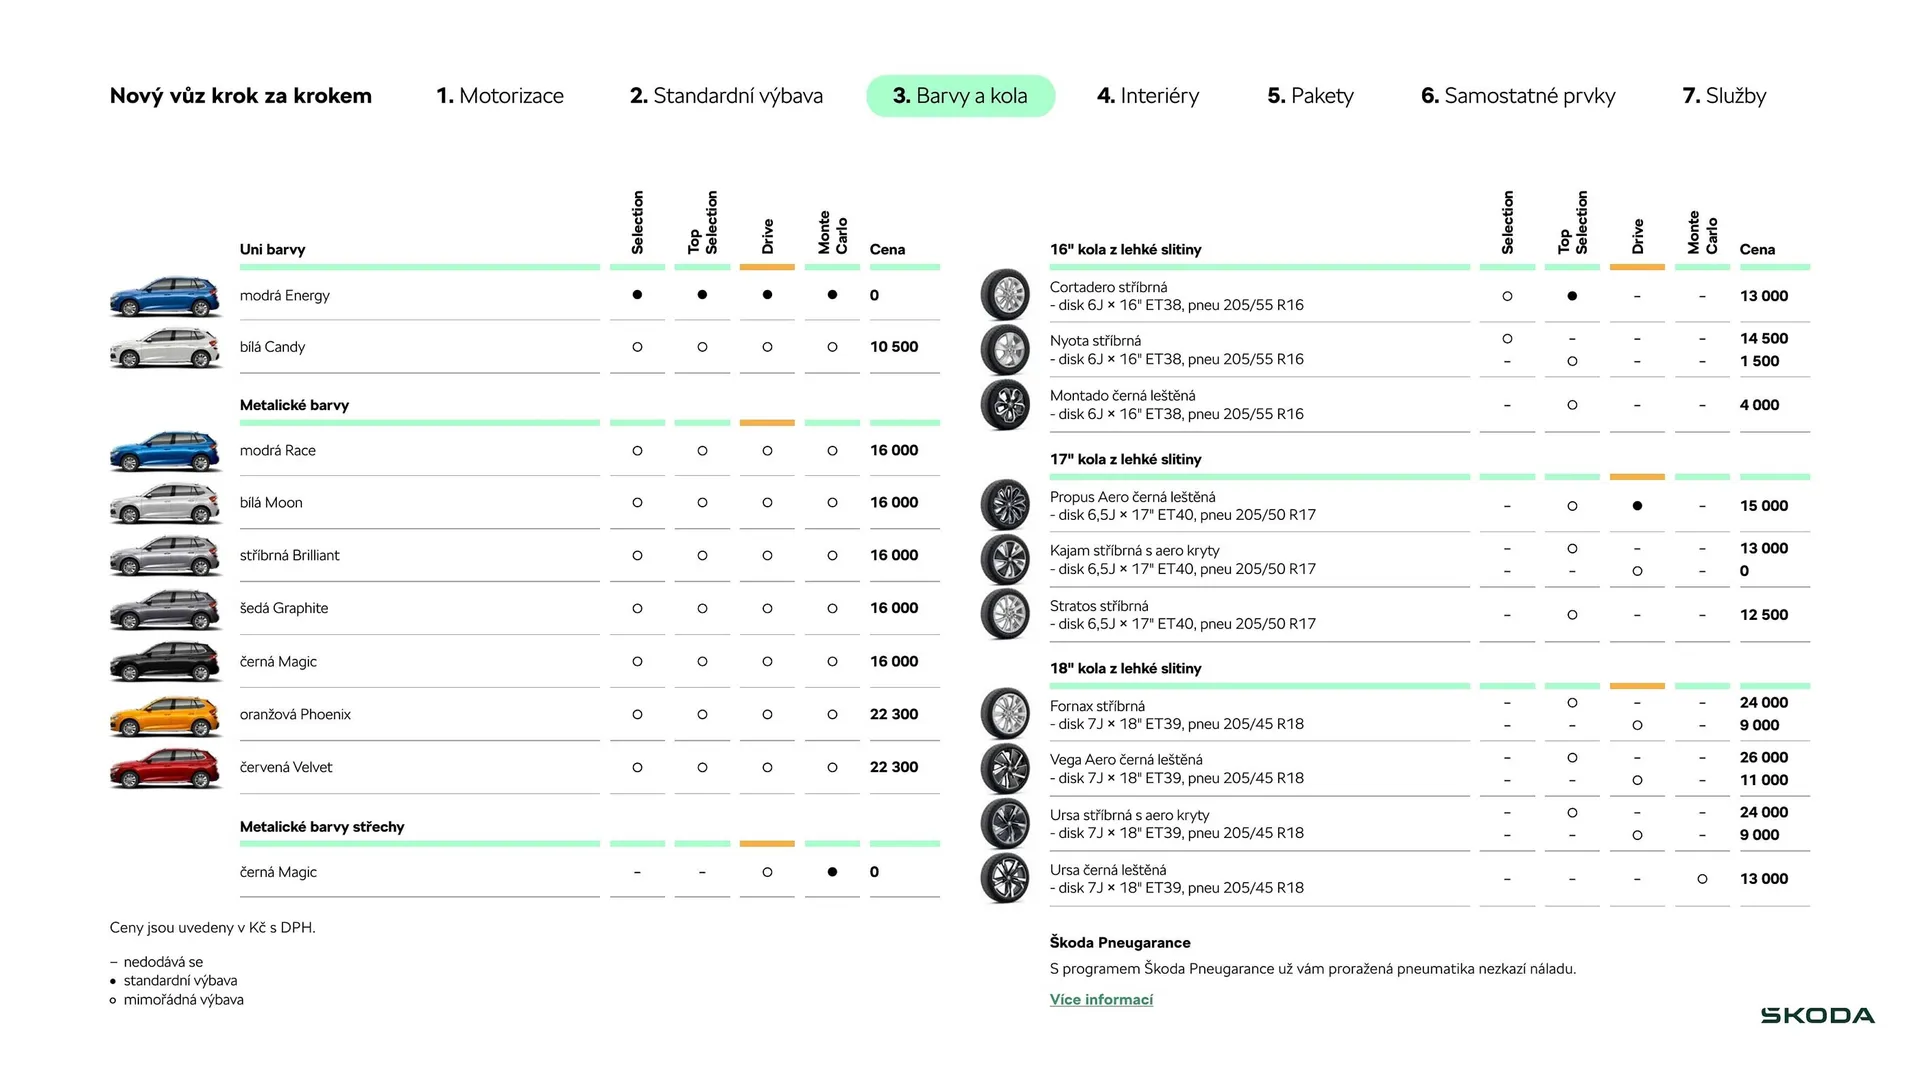The height and width of the screenshot is (1080, 1920).
Task: Open the 5. Pakety tab
Action: (1310, 96)
